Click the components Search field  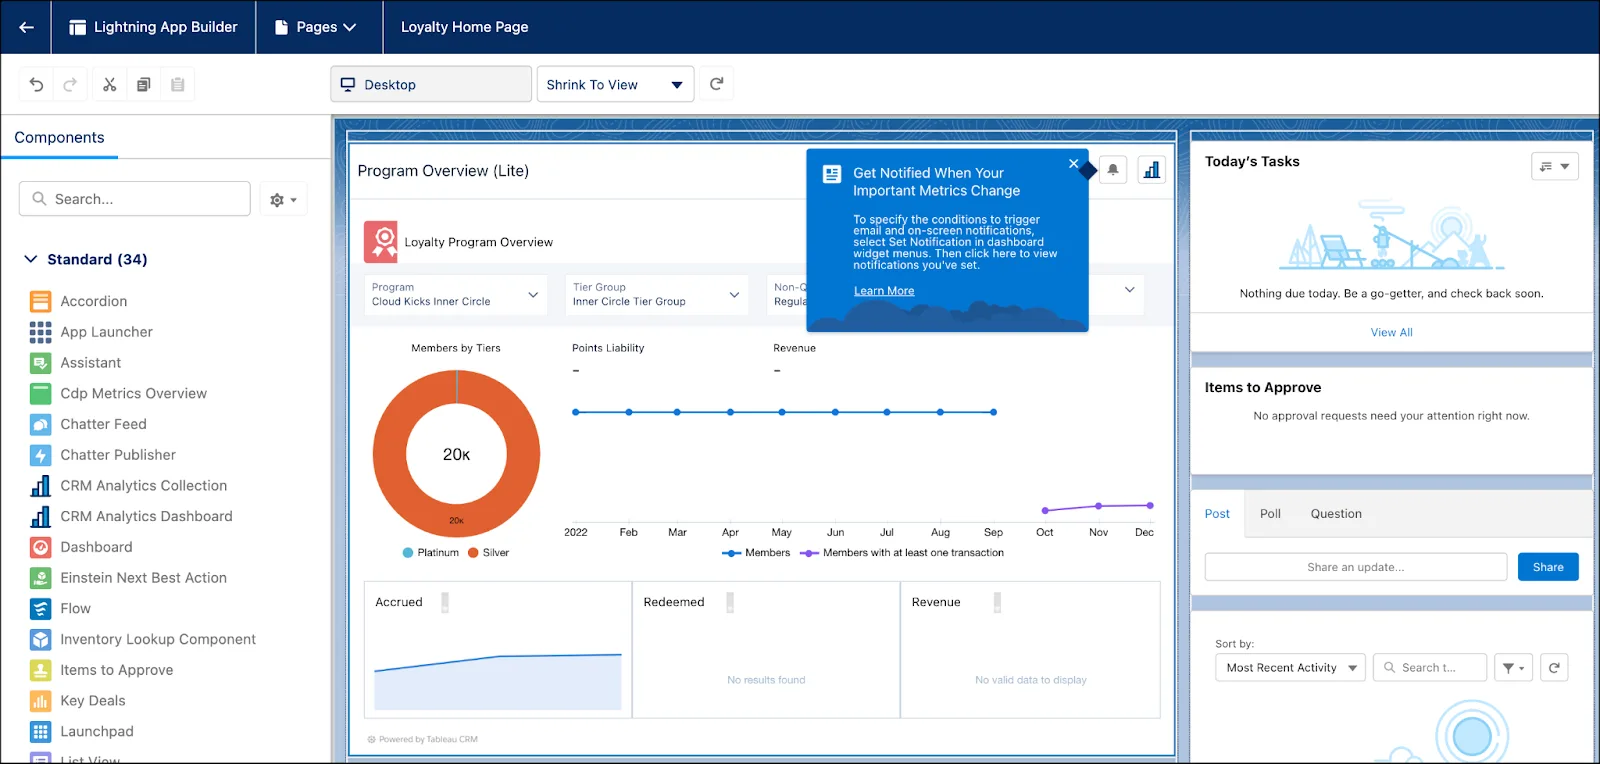pyautogui.click(x=134, y=199)
